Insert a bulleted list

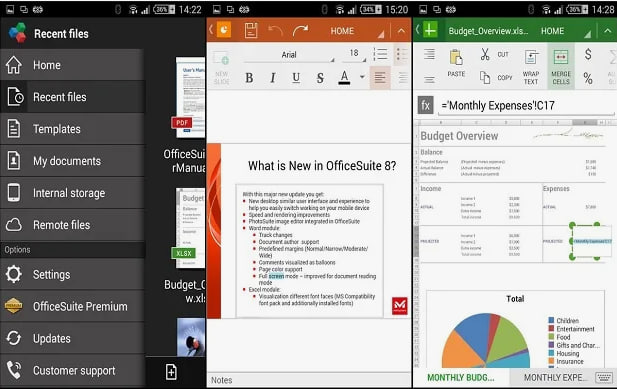402,54
